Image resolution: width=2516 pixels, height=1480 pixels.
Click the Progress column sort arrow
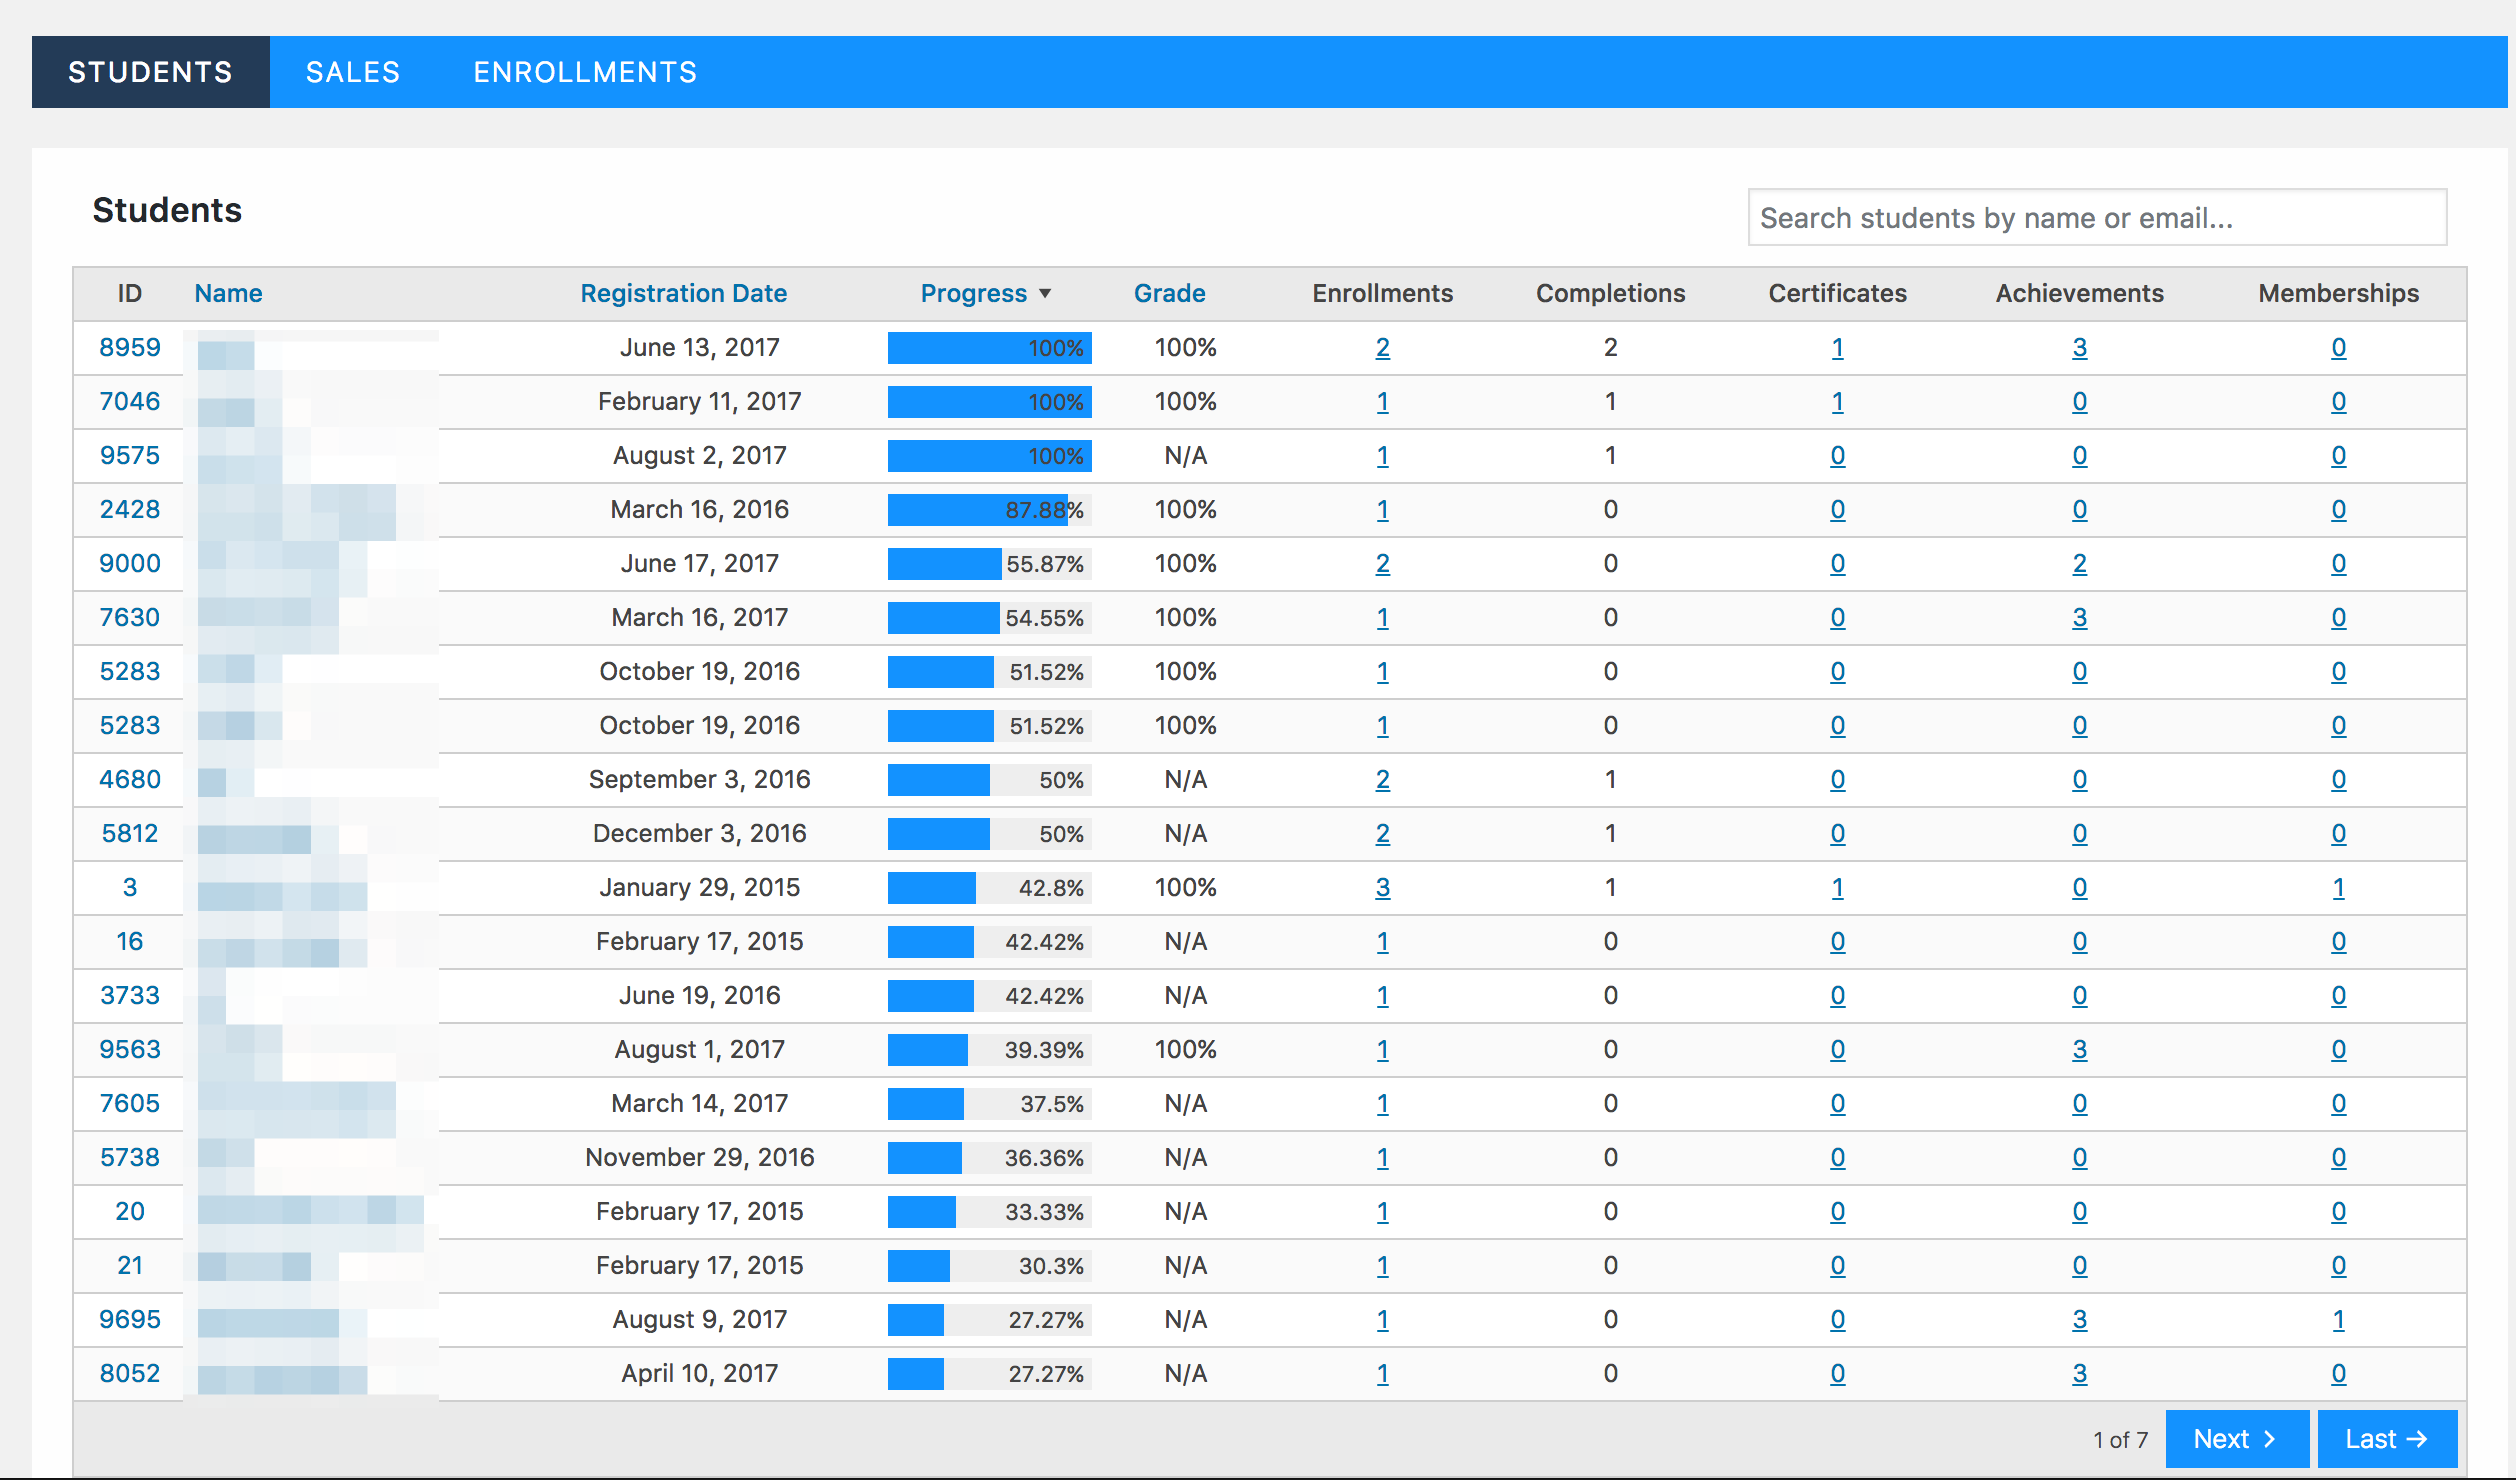(x=1045, y=294)
